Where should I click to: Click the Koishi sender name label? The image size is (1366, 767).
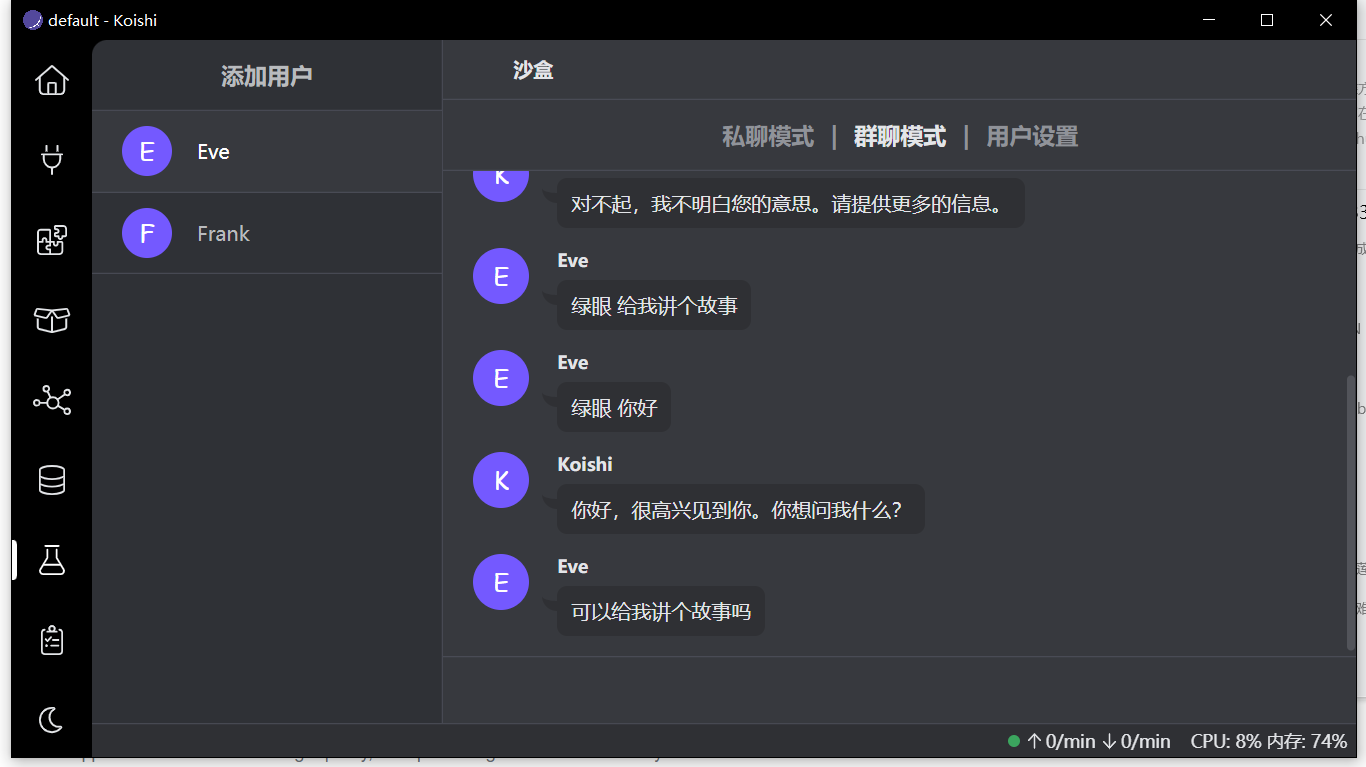pyautogui.click(x=585, y=464)
